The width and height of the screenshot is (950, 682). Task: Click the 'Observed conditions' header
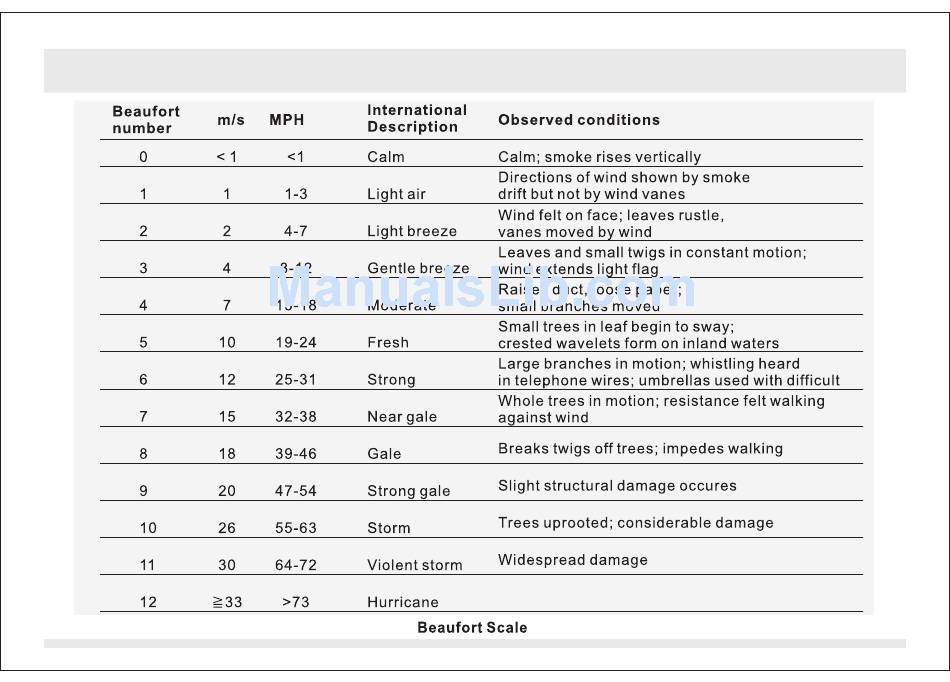579,120
